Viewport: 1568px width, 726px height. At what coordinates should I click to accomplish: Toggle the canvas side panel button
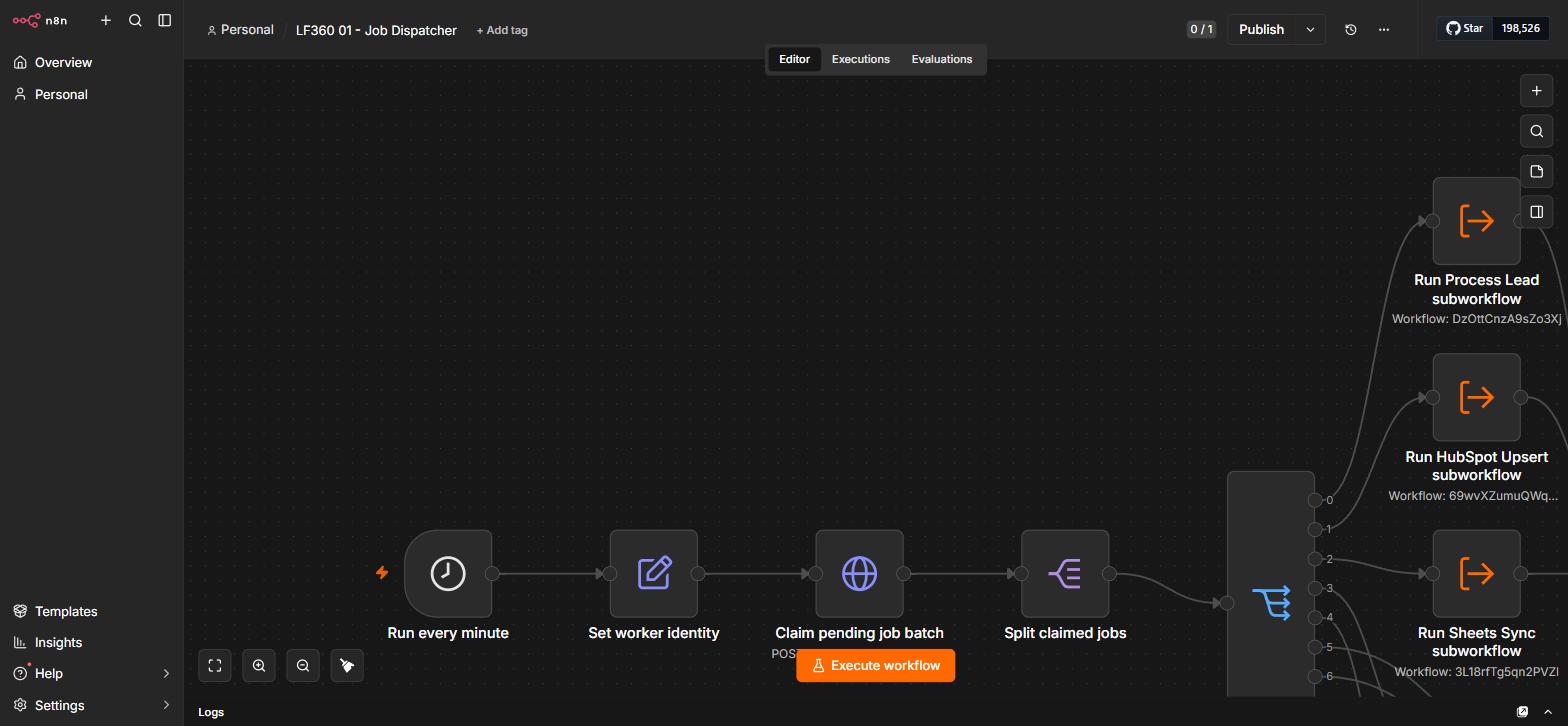(x=1537, y=211)
